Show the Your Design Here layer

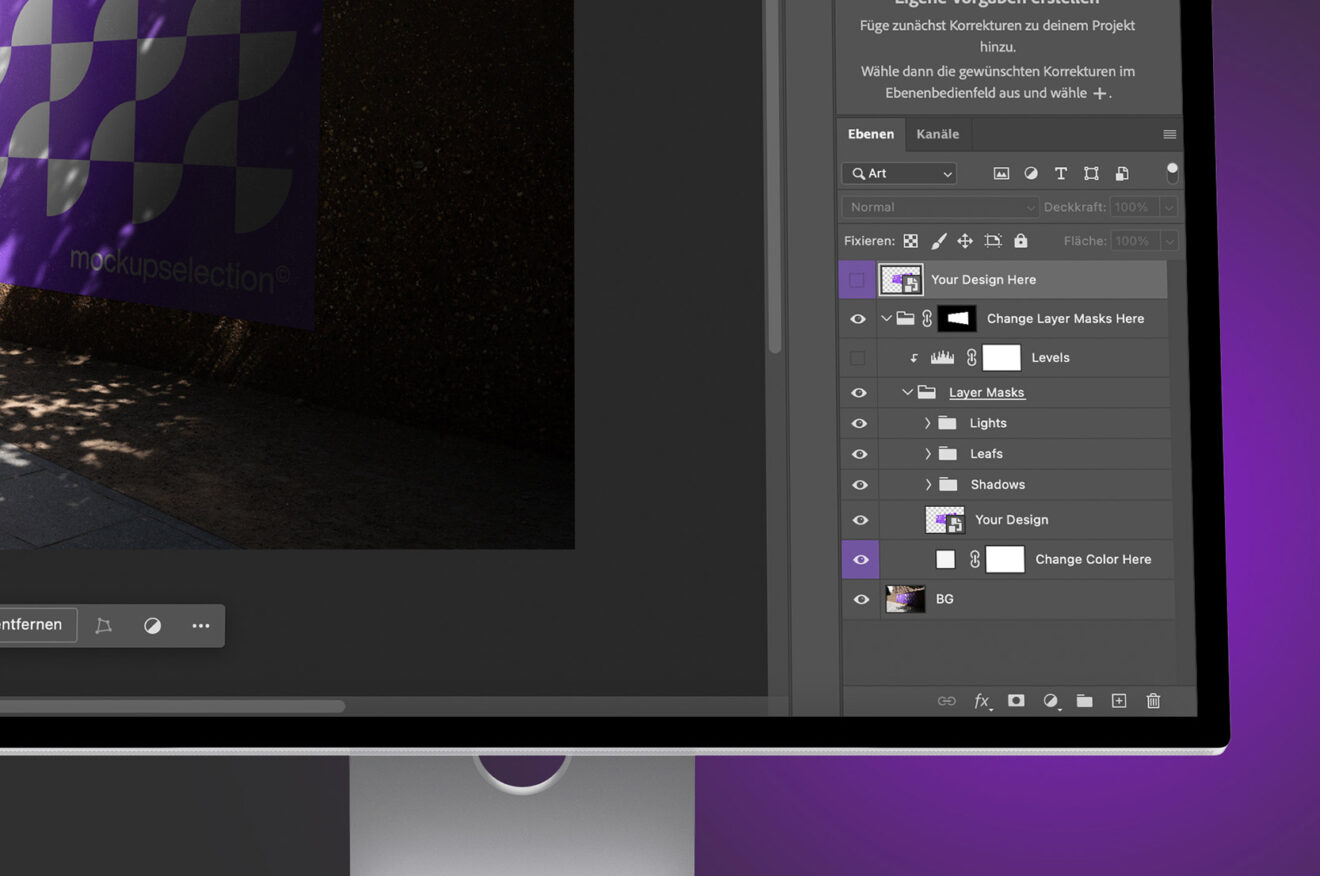pyautogui.click(x=857, y=280)
